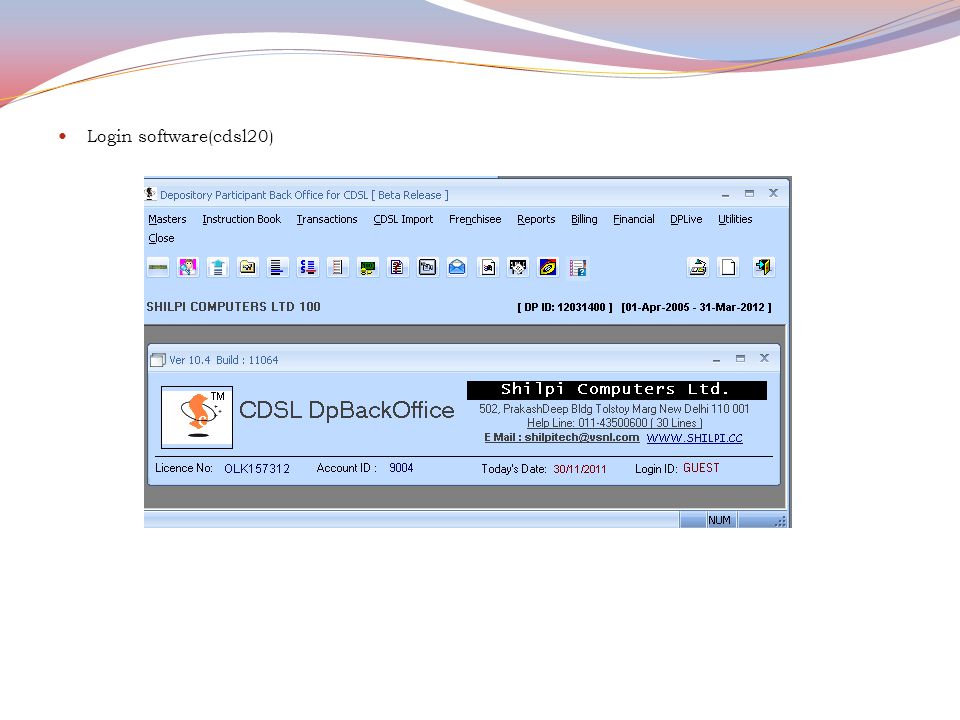Visit the WWW.SHILPI.CC website link
Viewport: 960px width, 720px height.
[694, 438]
